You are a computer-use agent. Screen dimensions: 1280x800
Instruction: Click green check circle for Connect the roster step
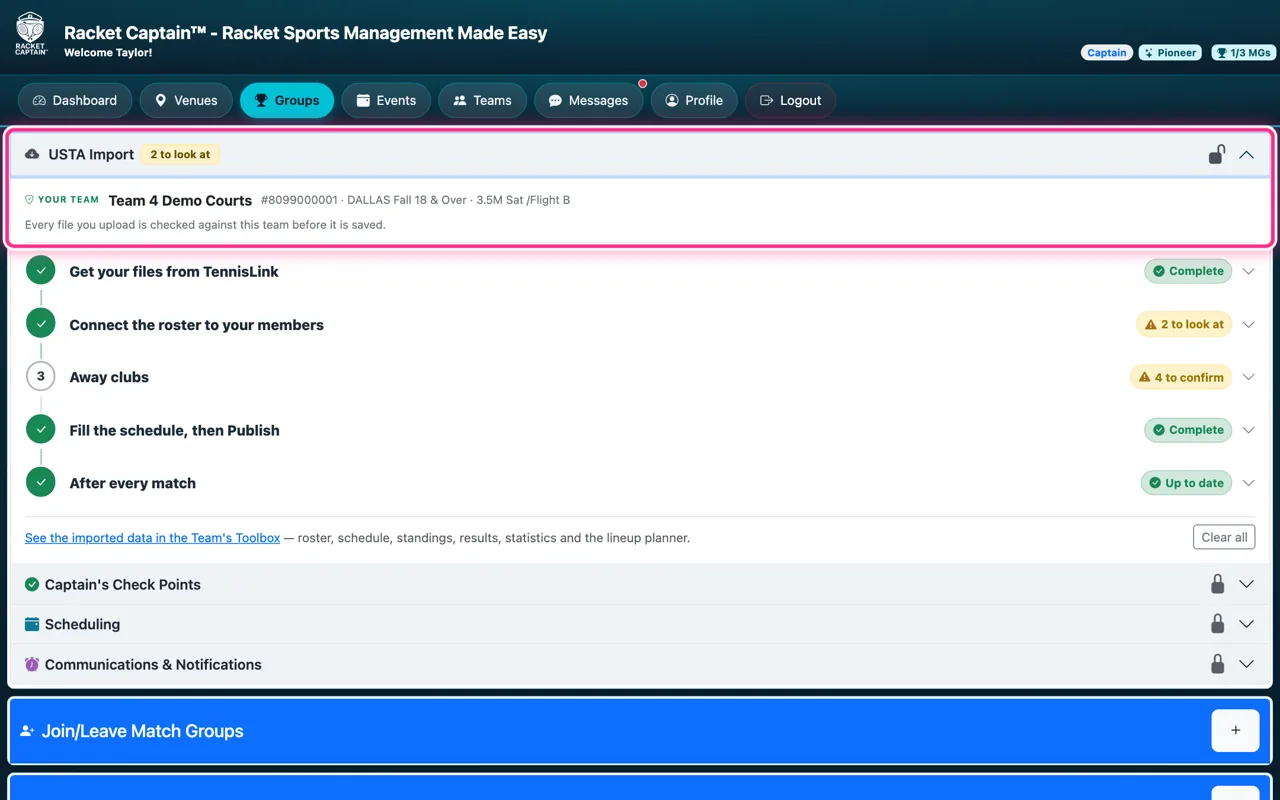click(x=41, y=323)
